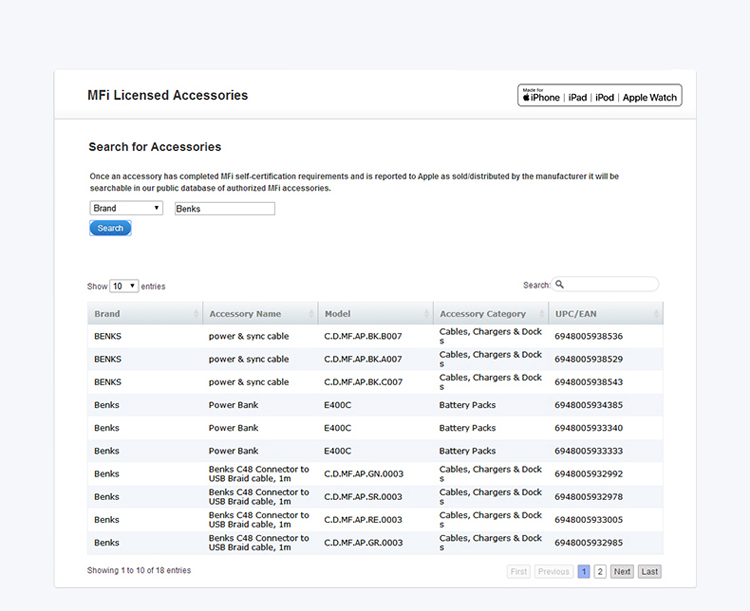Click UPC 6948005938536
Image resolution: width=750 pixels, height=611 pixels.
(588, 336)
